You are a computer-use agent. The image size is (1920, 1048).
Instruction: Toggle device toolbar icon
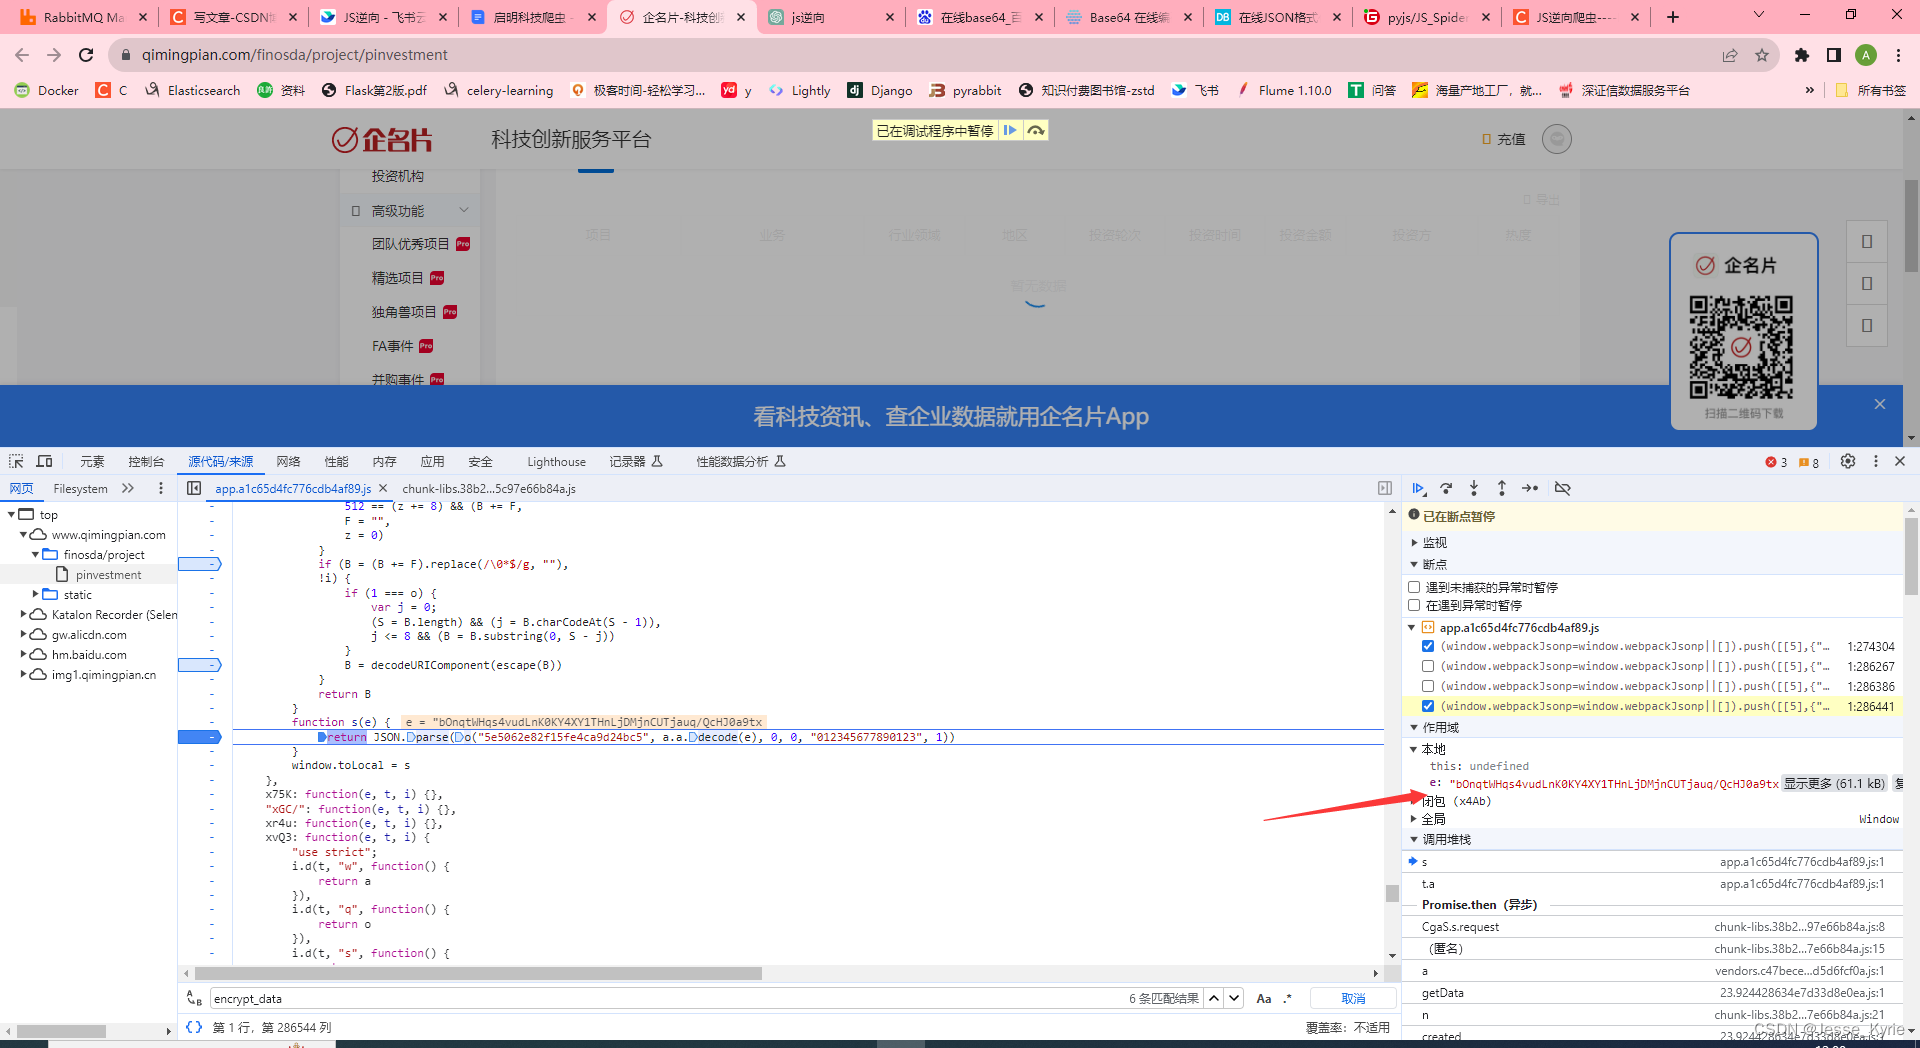pyautogui.click(x=44, y=461)
